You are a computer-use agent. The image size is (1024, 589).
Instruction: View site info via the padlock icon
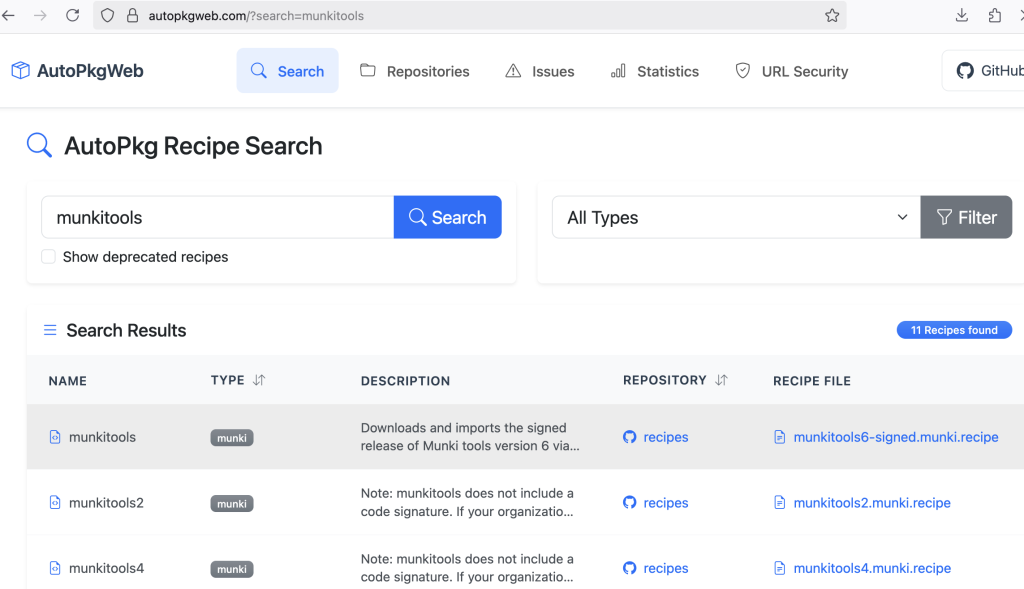(x=133, y=15)
